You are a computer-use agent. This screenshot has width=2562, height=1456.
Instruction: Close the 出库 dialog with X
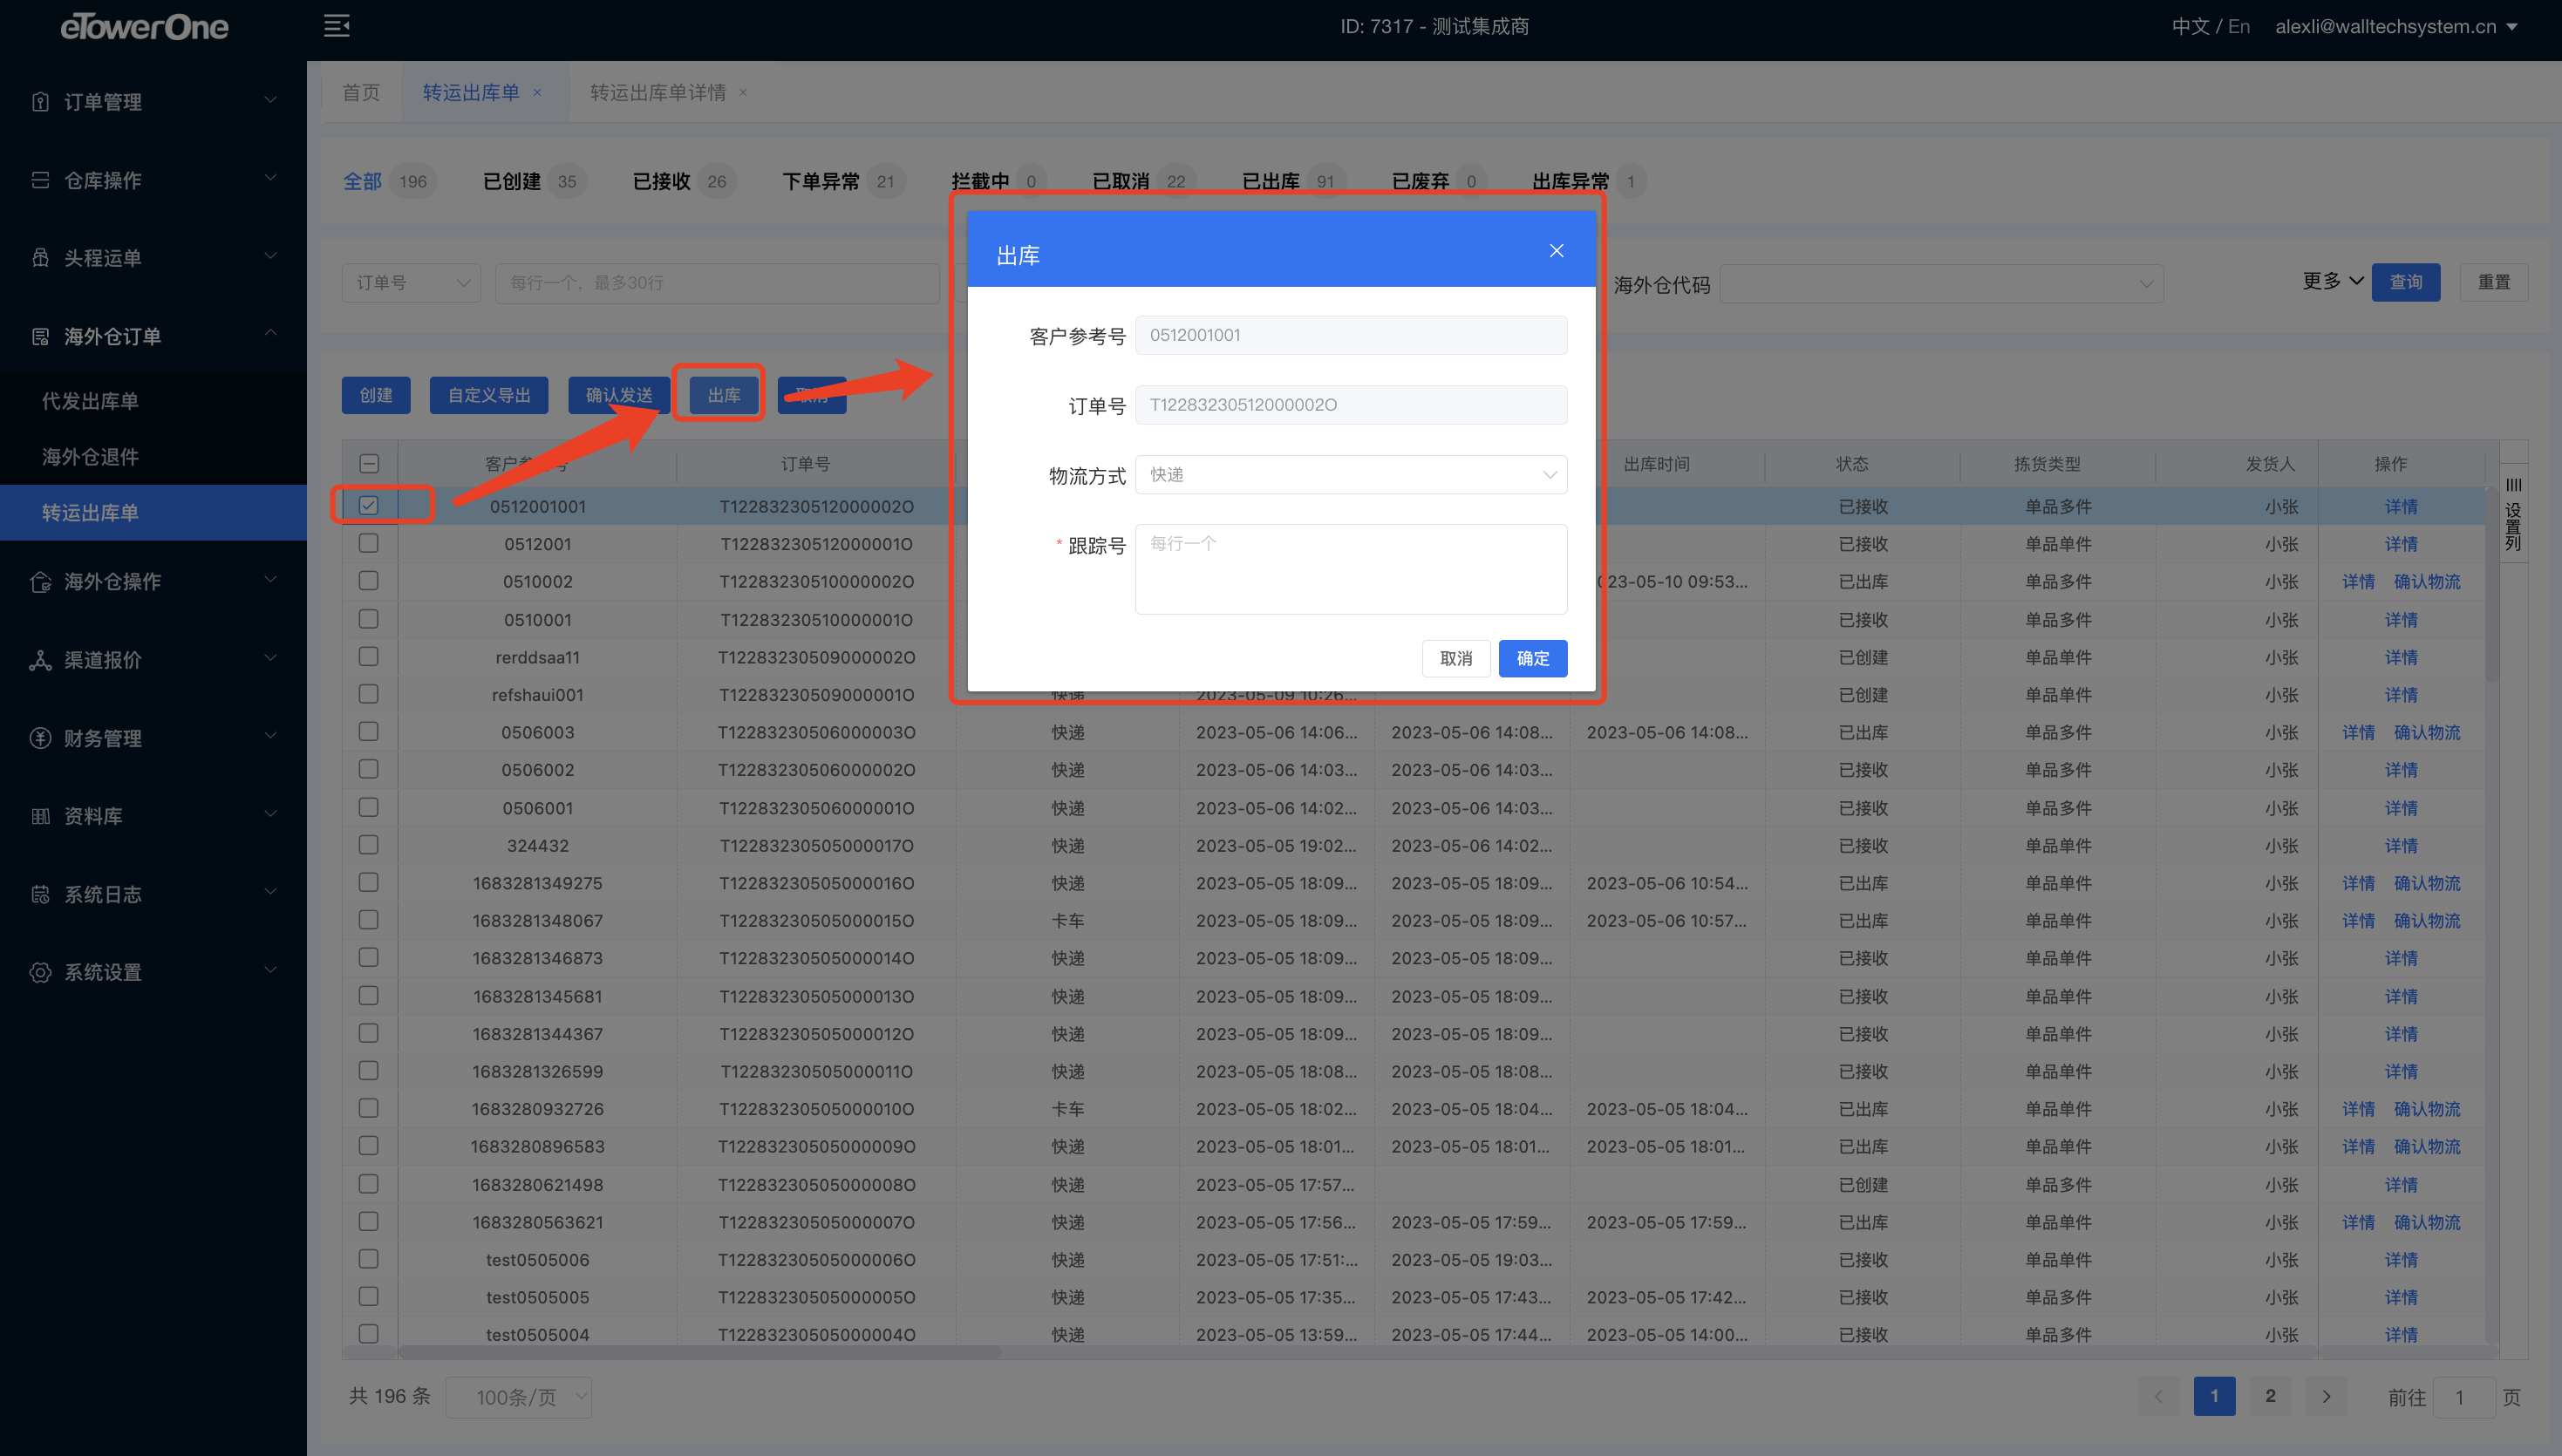coord(1556,250)
